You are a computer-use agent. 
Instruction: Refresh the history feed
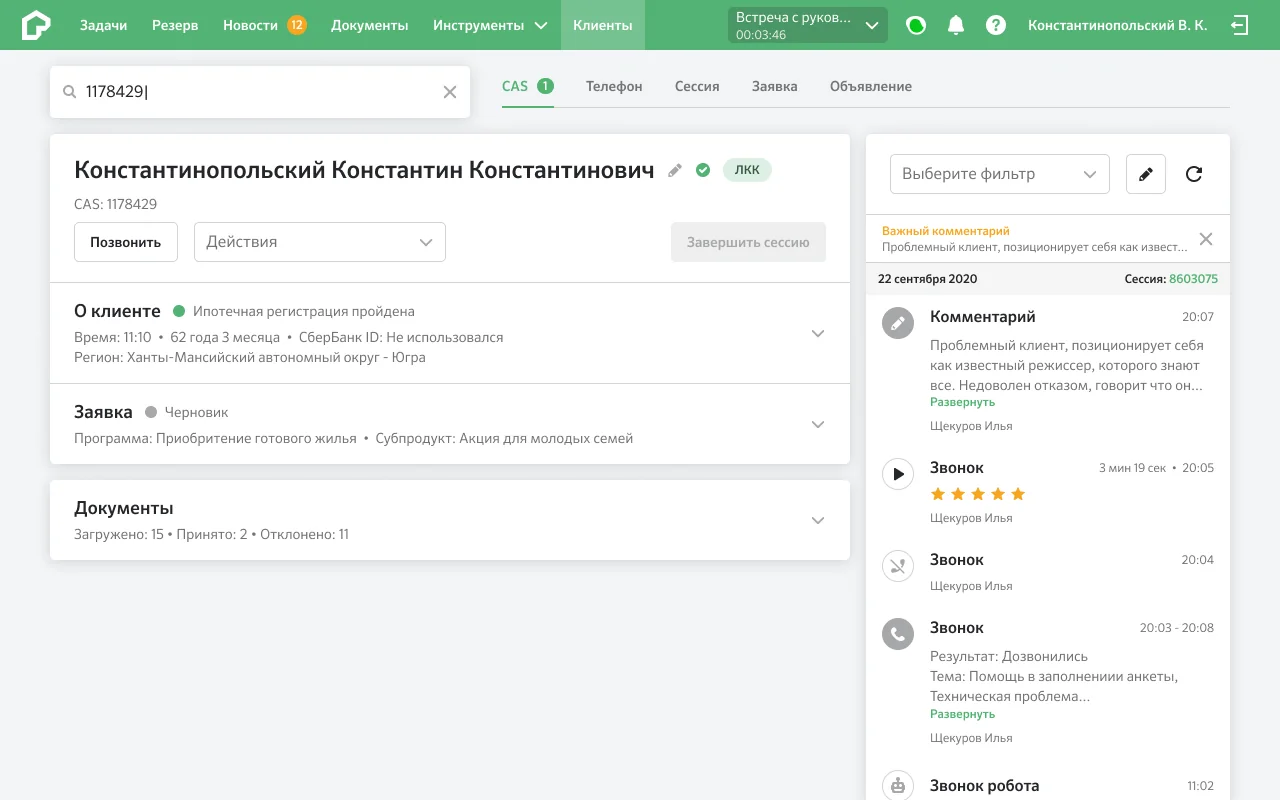(x=1194, y=174)
